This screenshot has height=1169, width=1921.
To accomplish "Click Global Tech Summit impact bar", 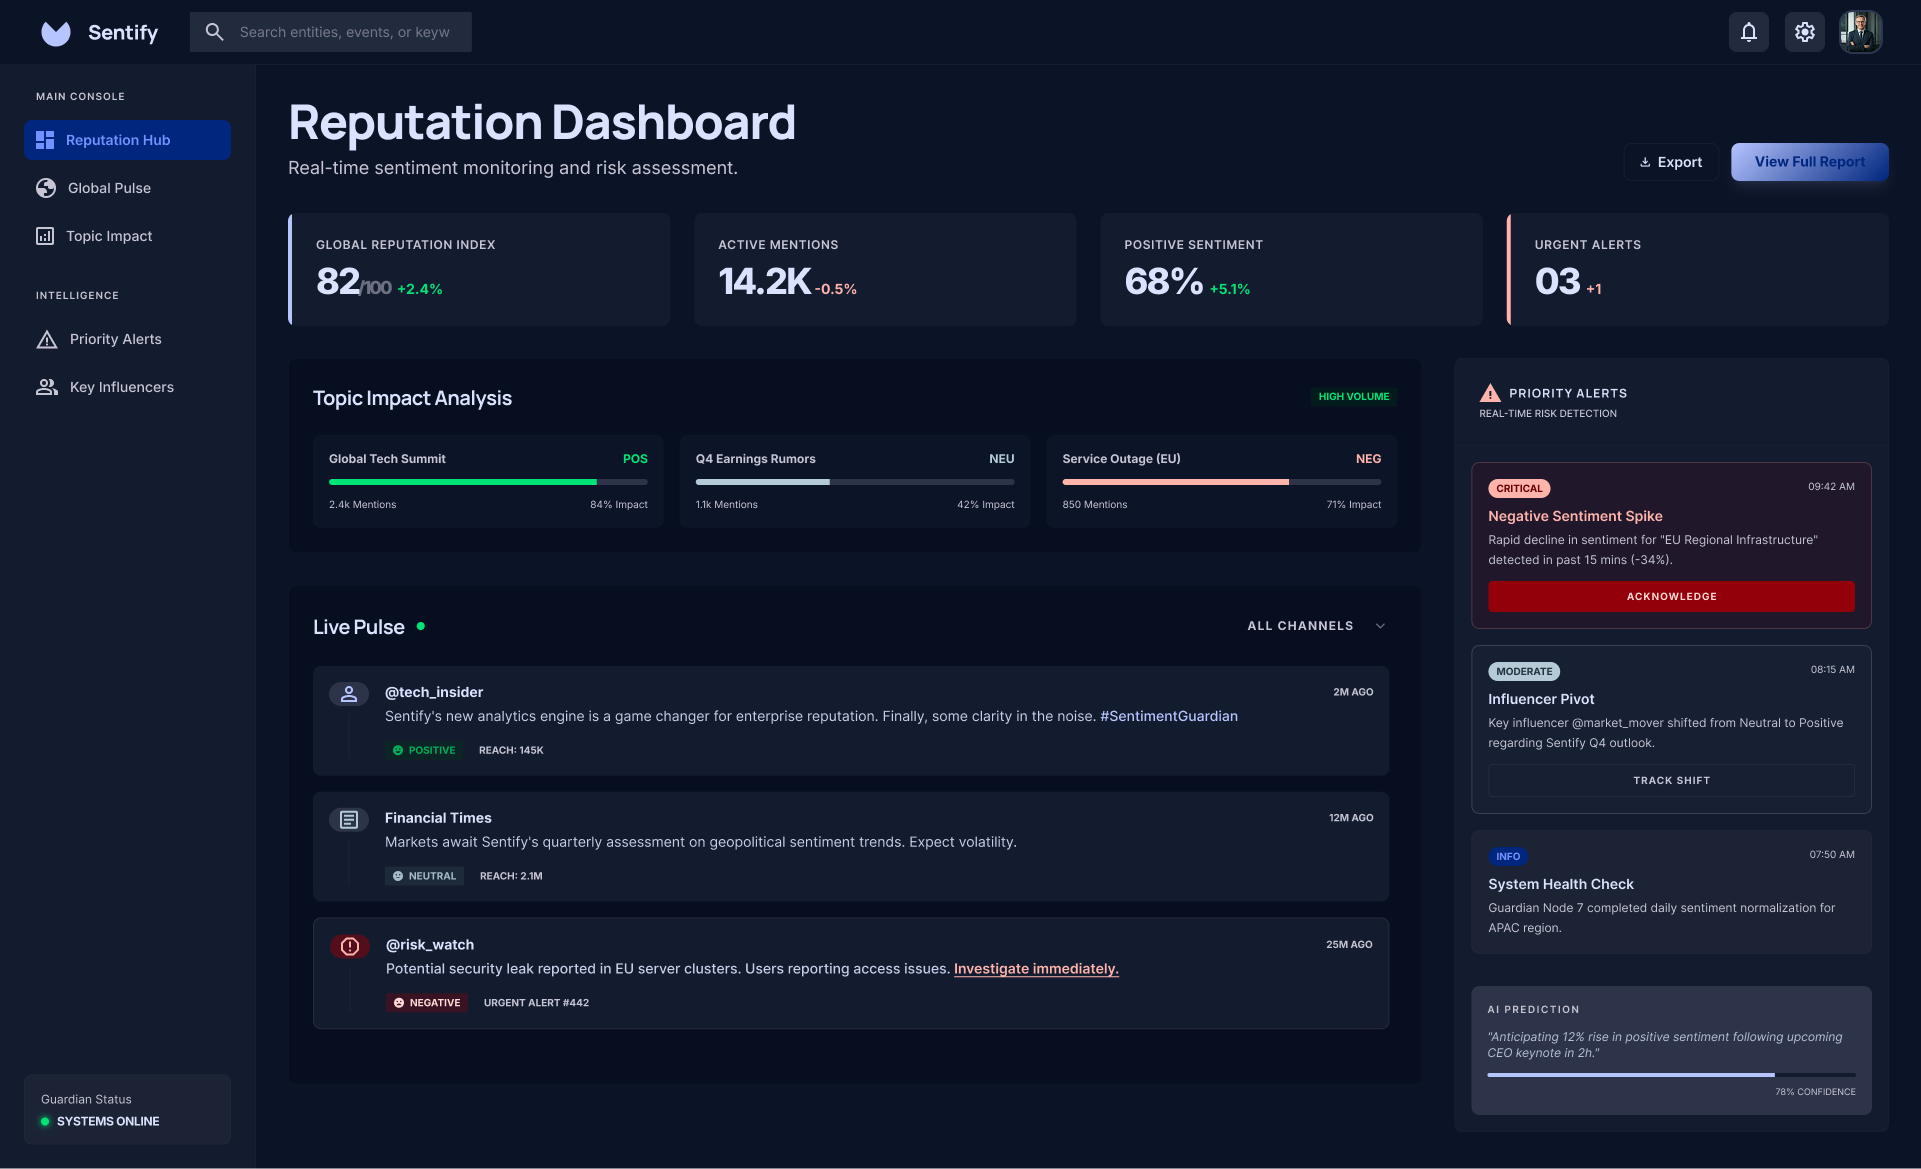I will pos(488,482).
